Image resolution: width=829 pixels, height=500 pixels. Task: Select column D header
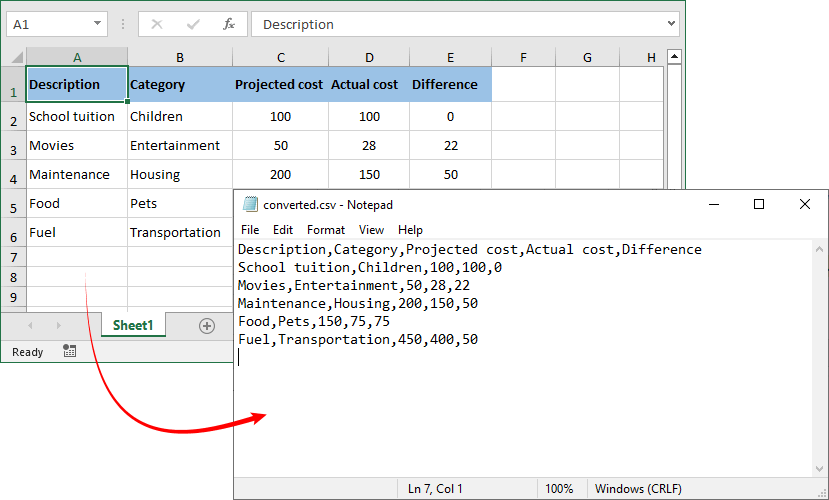369,57
